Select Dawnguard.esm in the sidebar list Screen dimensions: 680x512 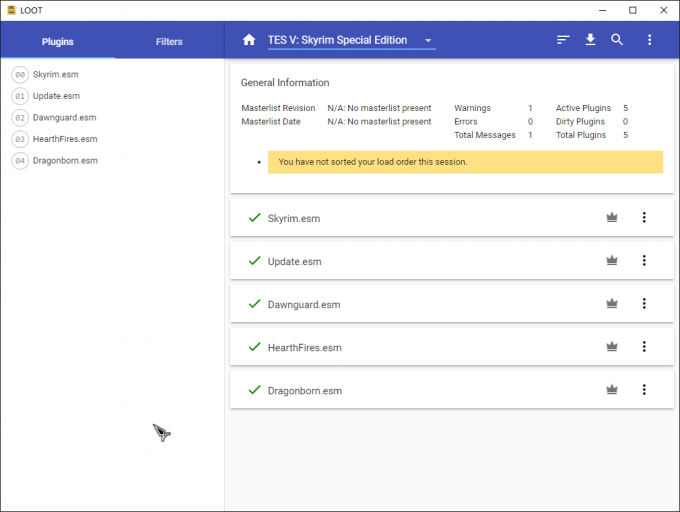(65, 117)
